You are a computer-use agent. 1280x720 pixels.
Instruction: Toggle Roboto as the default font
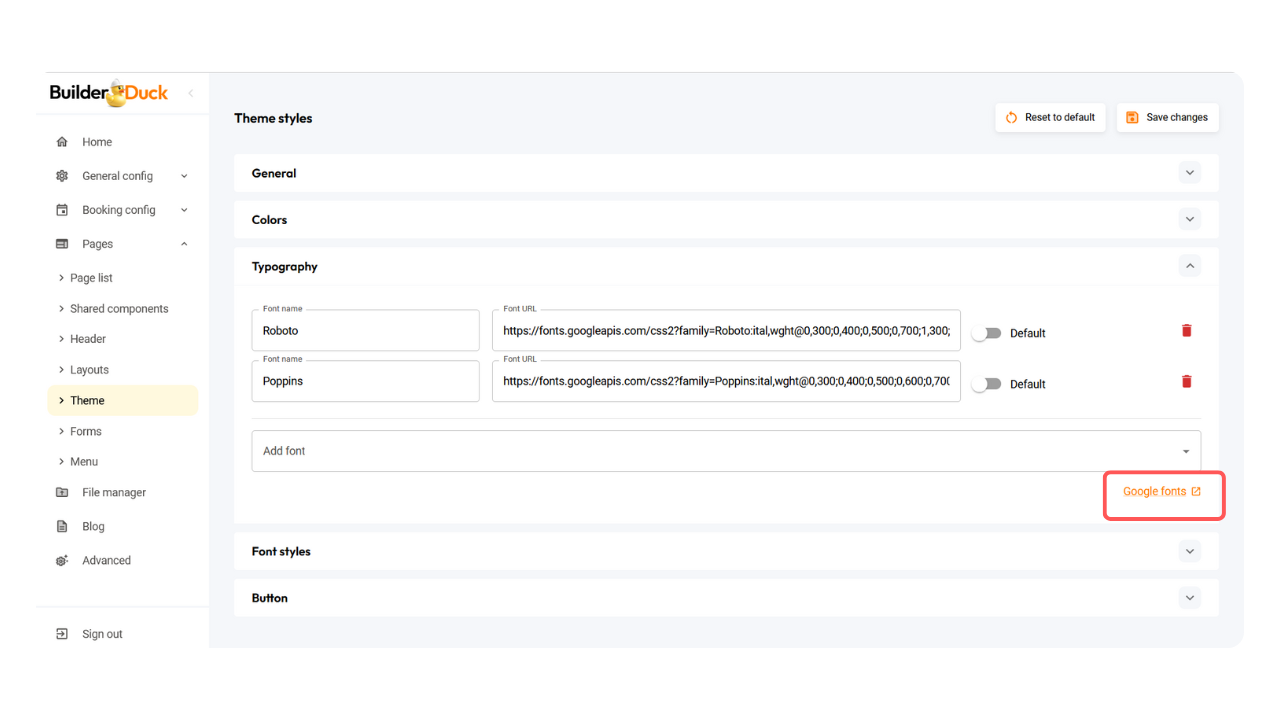pyautogui.click(x=985, y=333)
